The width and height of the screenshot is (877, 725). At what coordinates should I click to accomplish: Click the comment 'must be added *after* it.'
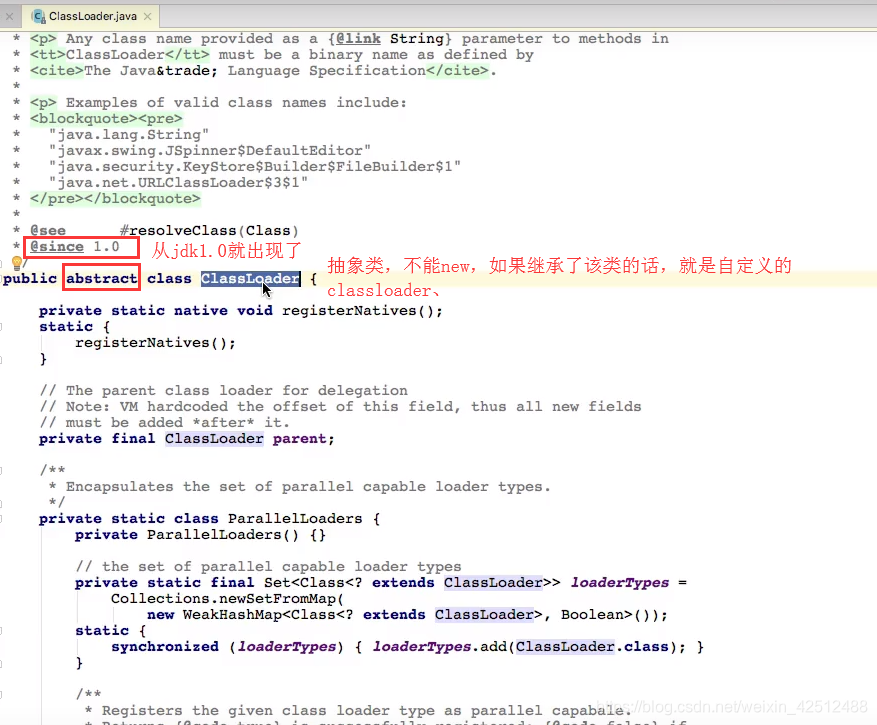(x=164, y=422)
